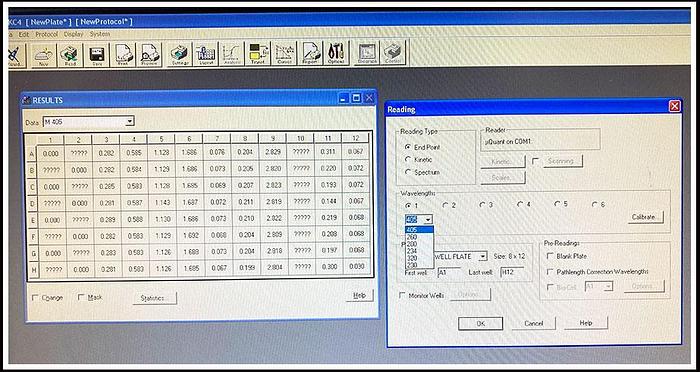The height and width of the screenshot is (372, 700).
Task: Open the System menu
Action: coord(100,34)
